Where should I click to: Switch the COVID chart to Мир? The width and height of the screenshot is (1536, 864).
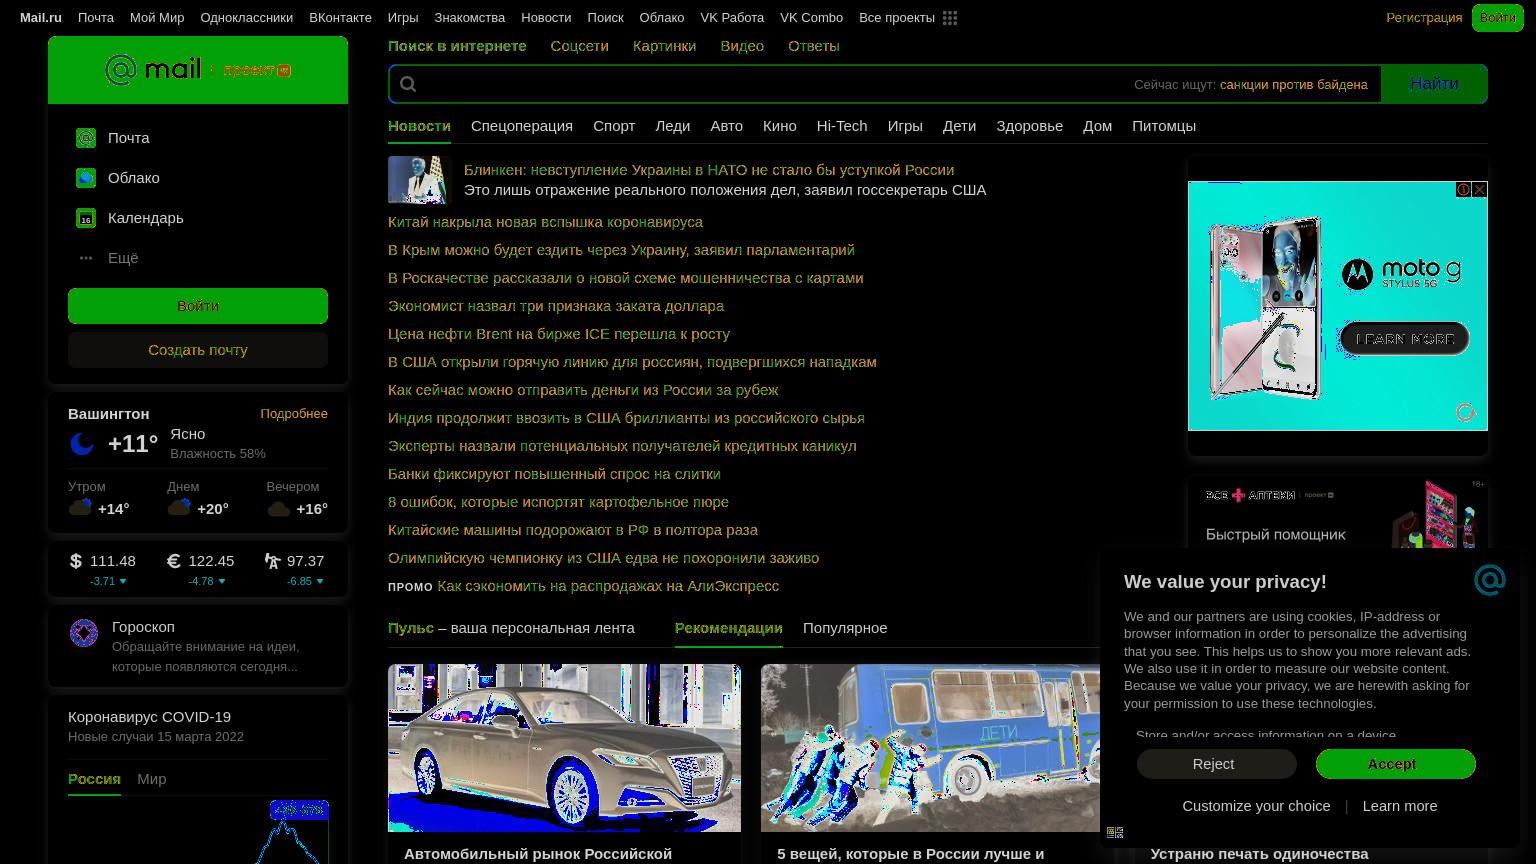(x=152, y=779)
